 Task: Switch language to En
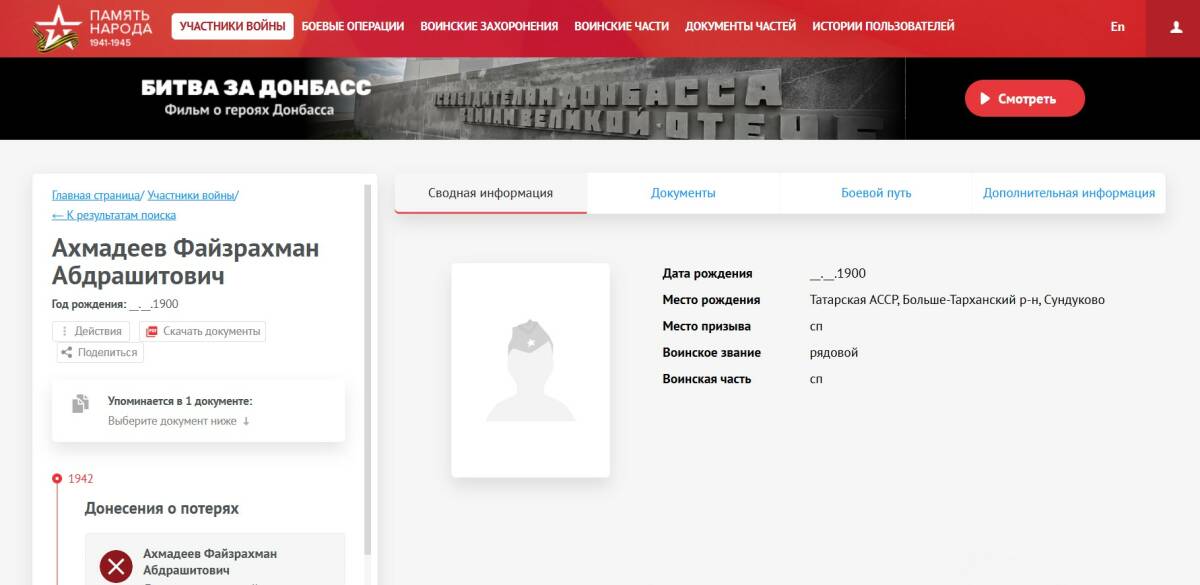pos(1117,27)
